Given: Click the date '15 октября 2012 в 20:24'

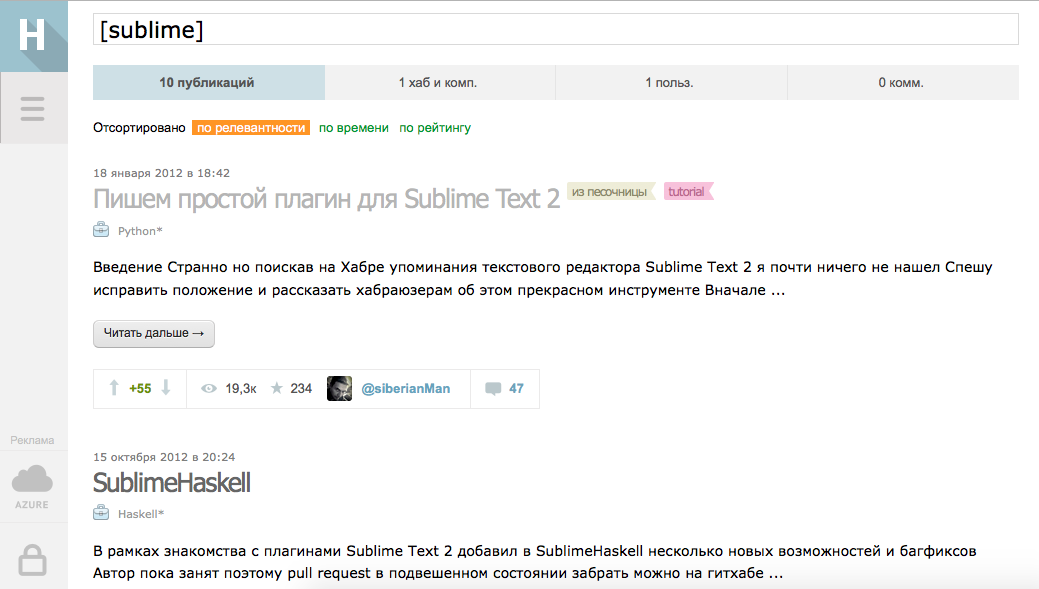Looking at the screenshot, I should [164, 457].
